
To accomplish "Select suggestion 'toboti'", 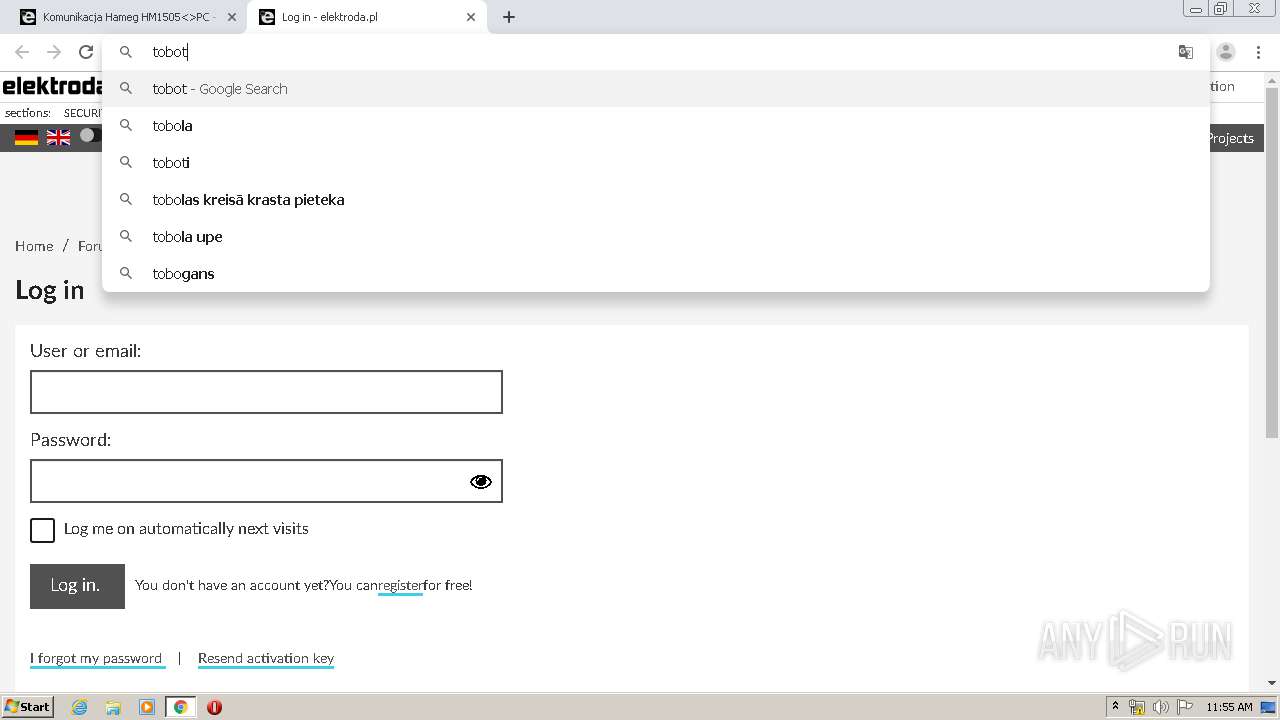I will pyautogui.click(x=656, y=163).
